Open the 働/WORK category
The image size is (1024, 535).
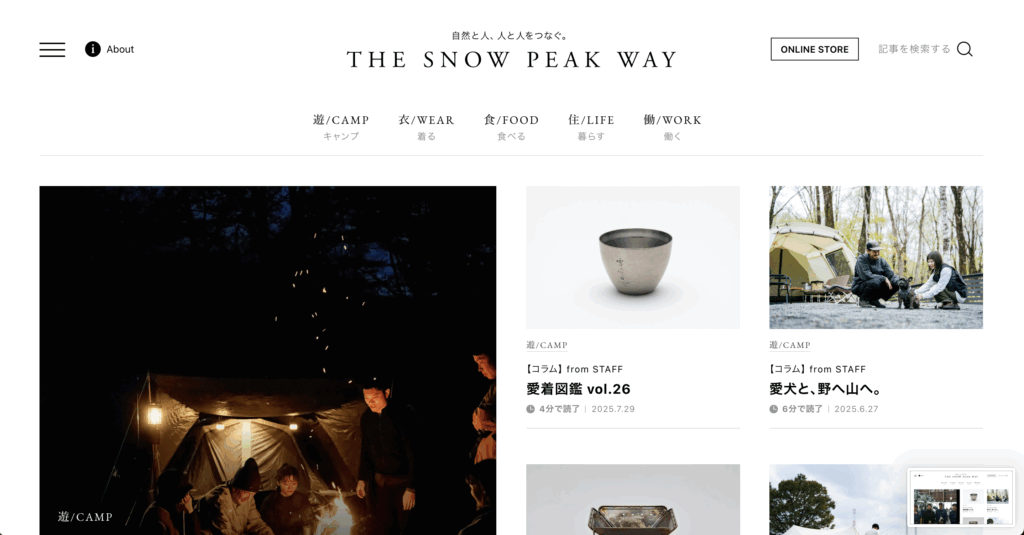point(672,127)
